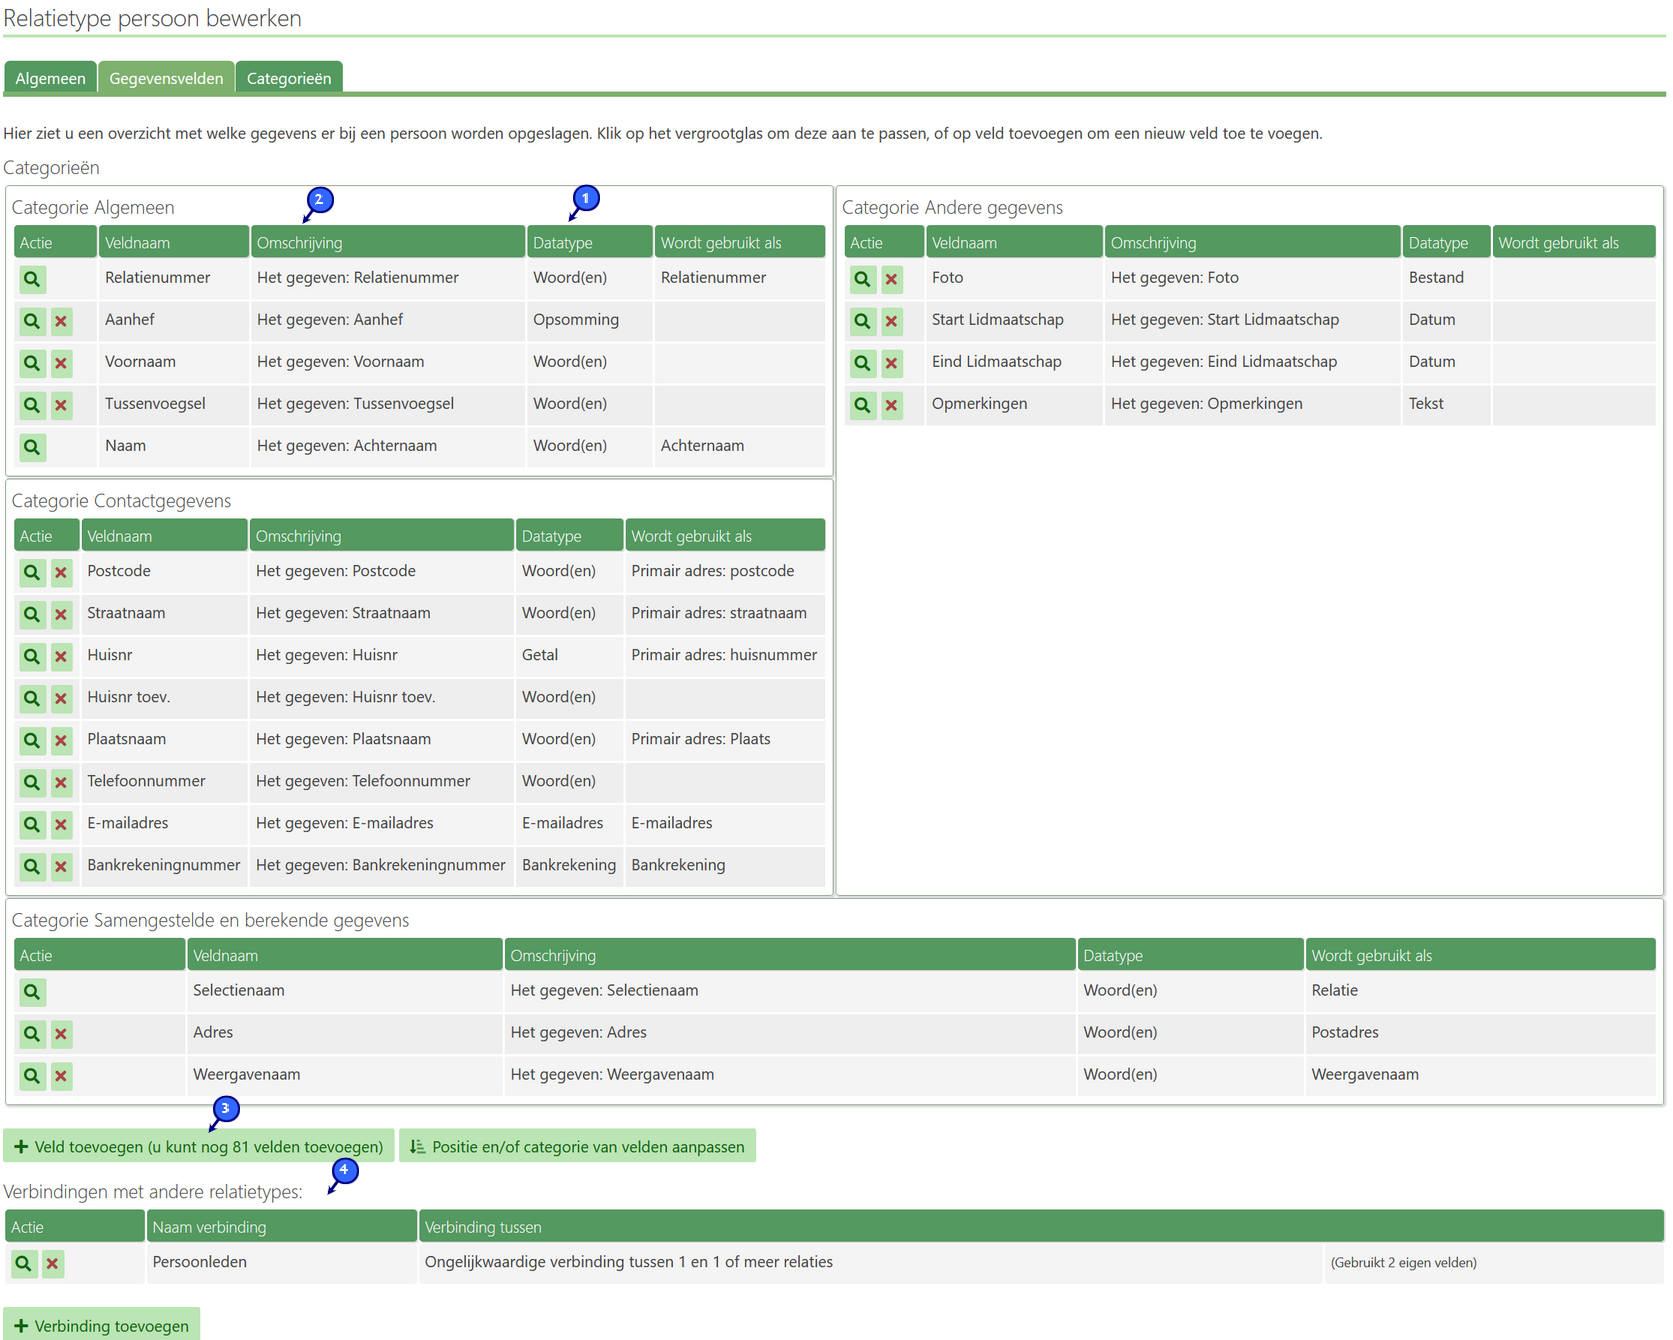The image size is (1673, 1340).
Task: Delete the Telefoonnummer field
Action: point(61,782)
